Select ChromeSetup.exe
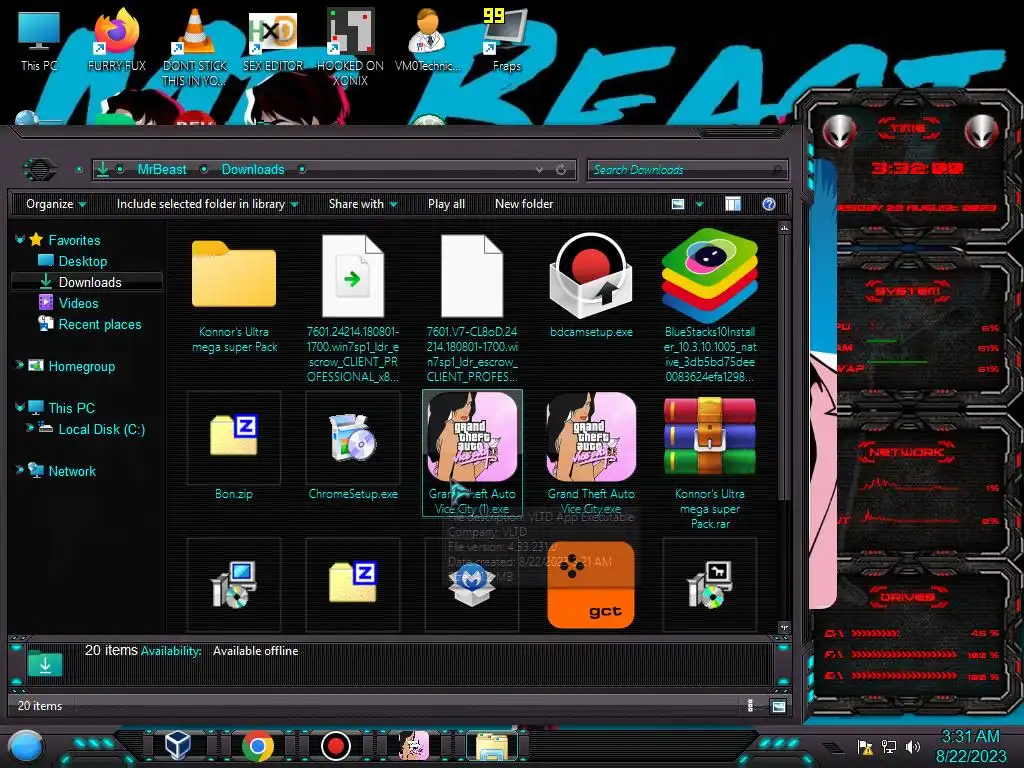The height and width of the screenshot is (768, 1024). click(353, 447)
